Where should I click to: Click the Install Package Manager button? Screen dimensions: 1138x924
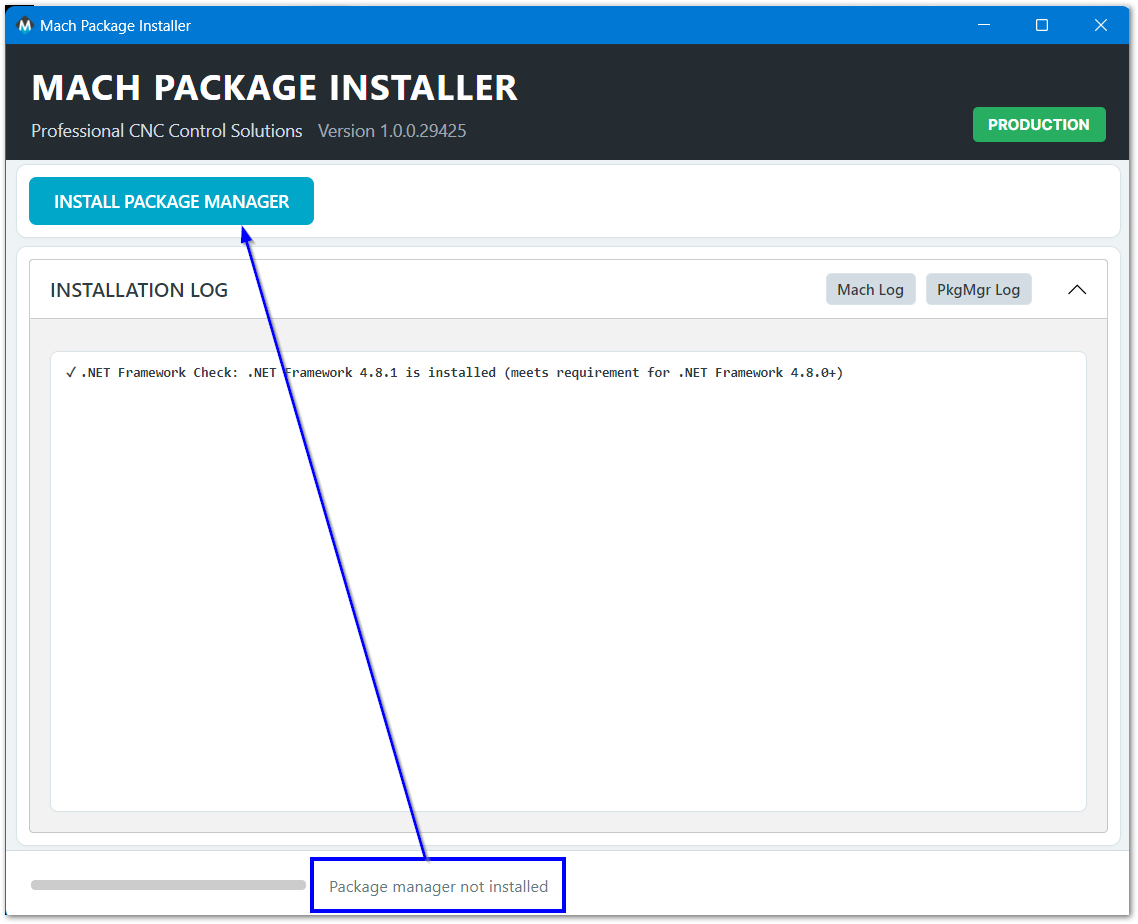[171, 201]
